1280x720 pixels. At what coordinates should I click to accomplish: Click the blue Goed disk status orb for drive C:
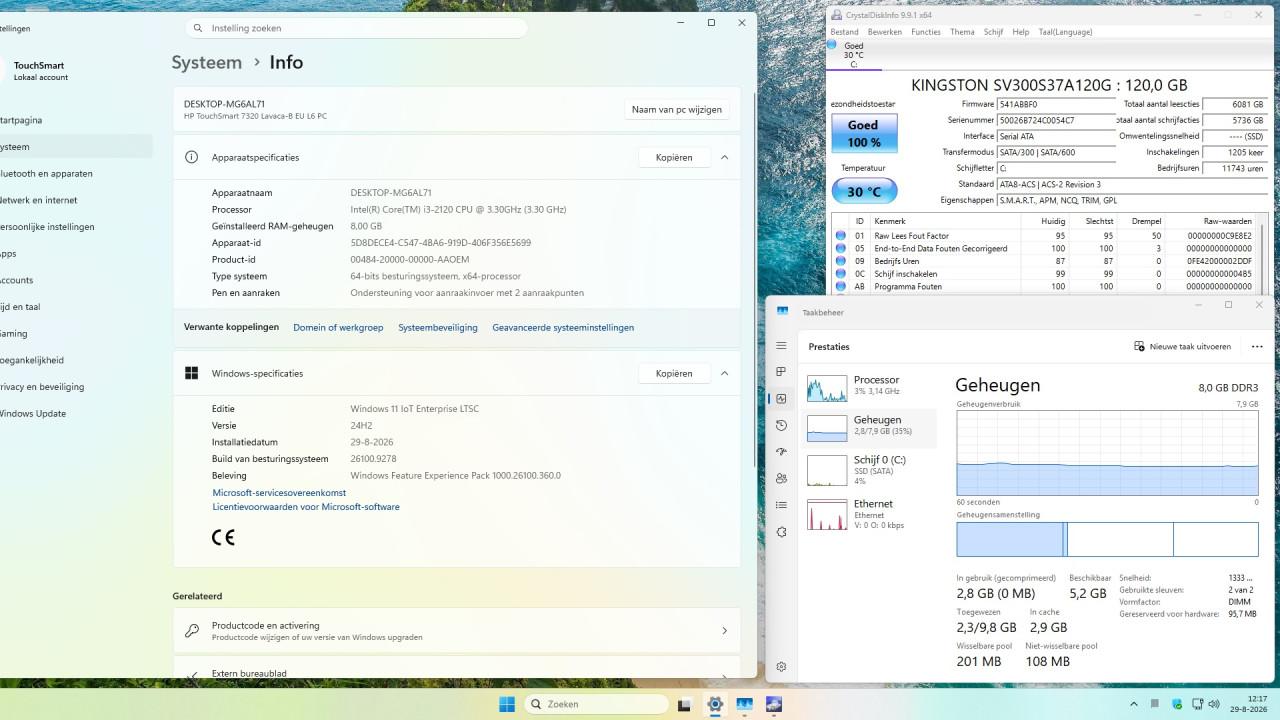coord(834,46)
